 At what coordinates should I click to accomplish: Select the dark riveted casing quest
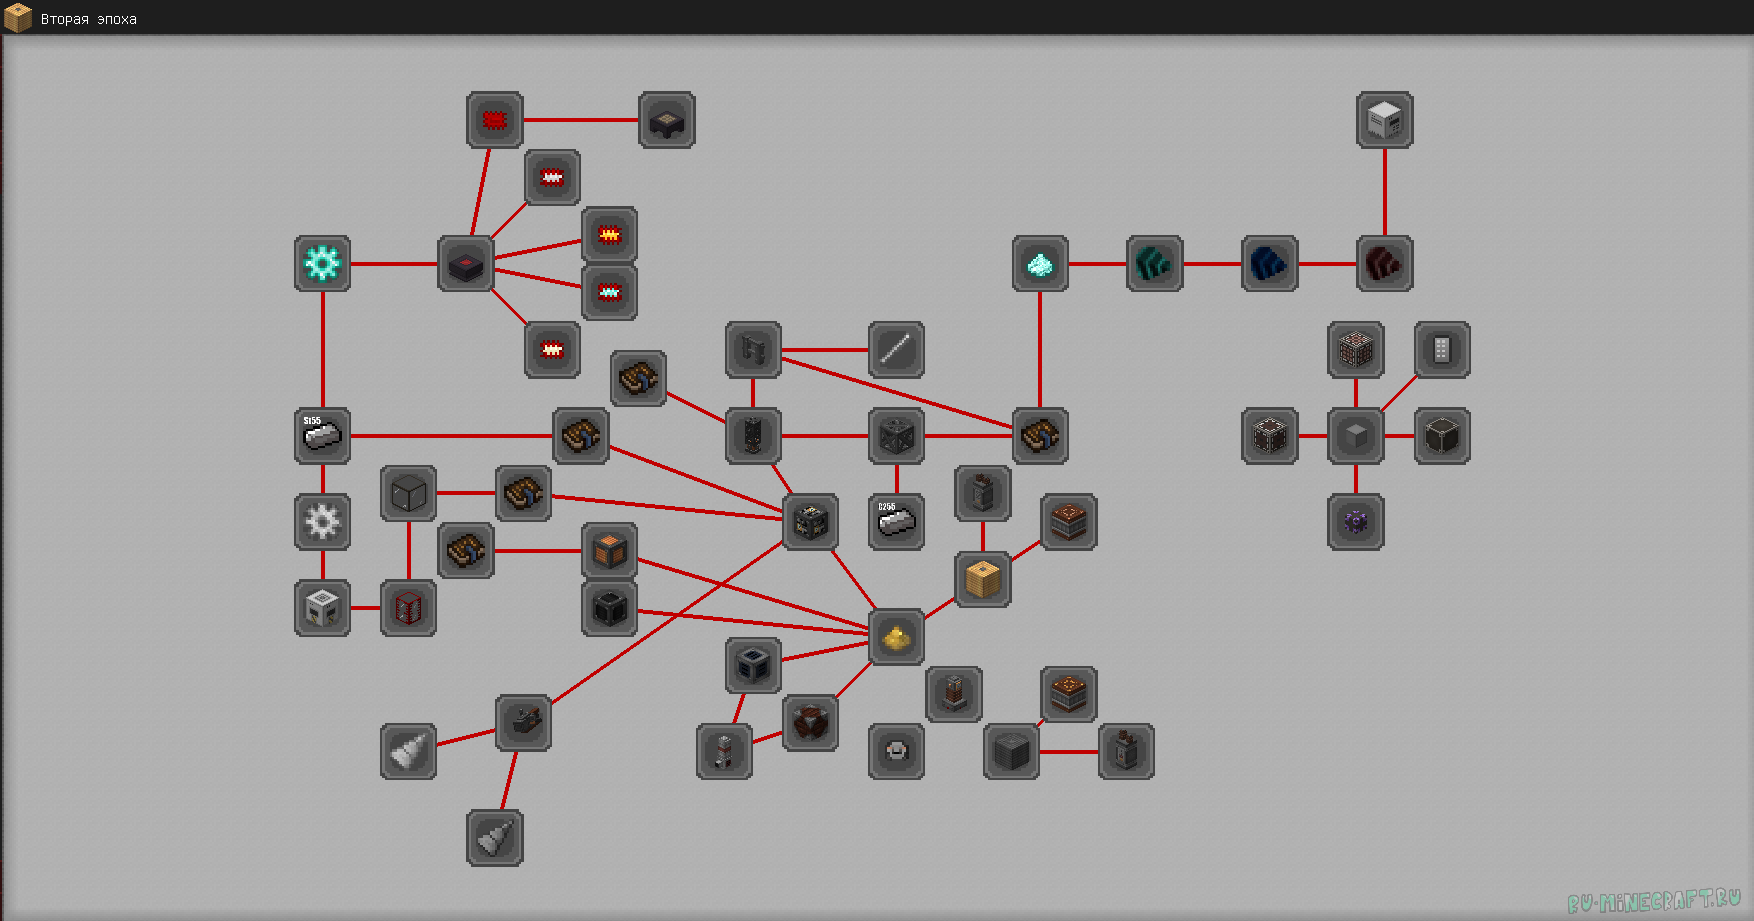tap(1270, 436)
